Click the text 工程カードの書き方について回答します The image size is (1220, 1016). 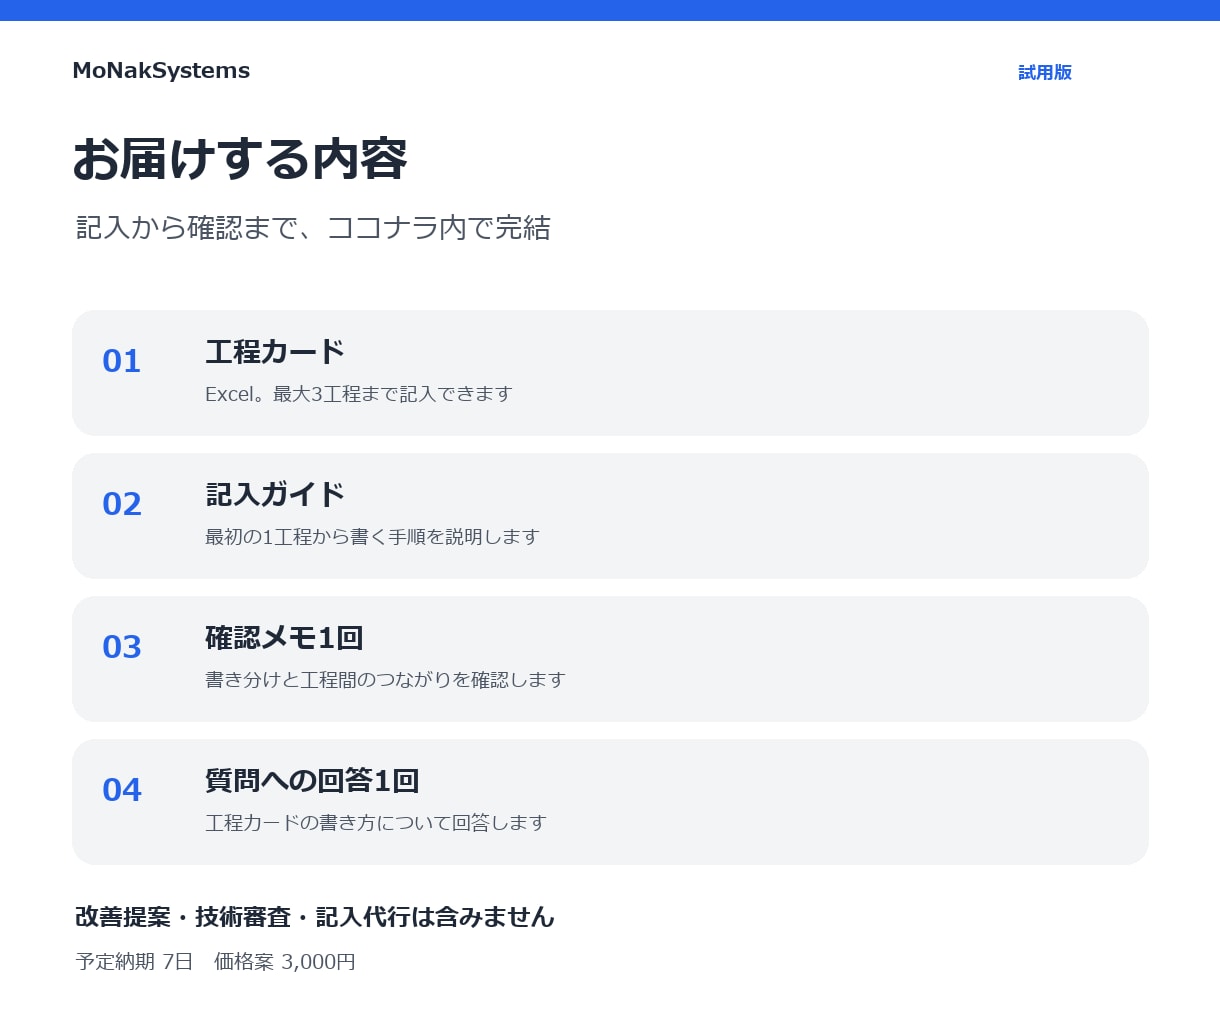(x=376, y=823)
